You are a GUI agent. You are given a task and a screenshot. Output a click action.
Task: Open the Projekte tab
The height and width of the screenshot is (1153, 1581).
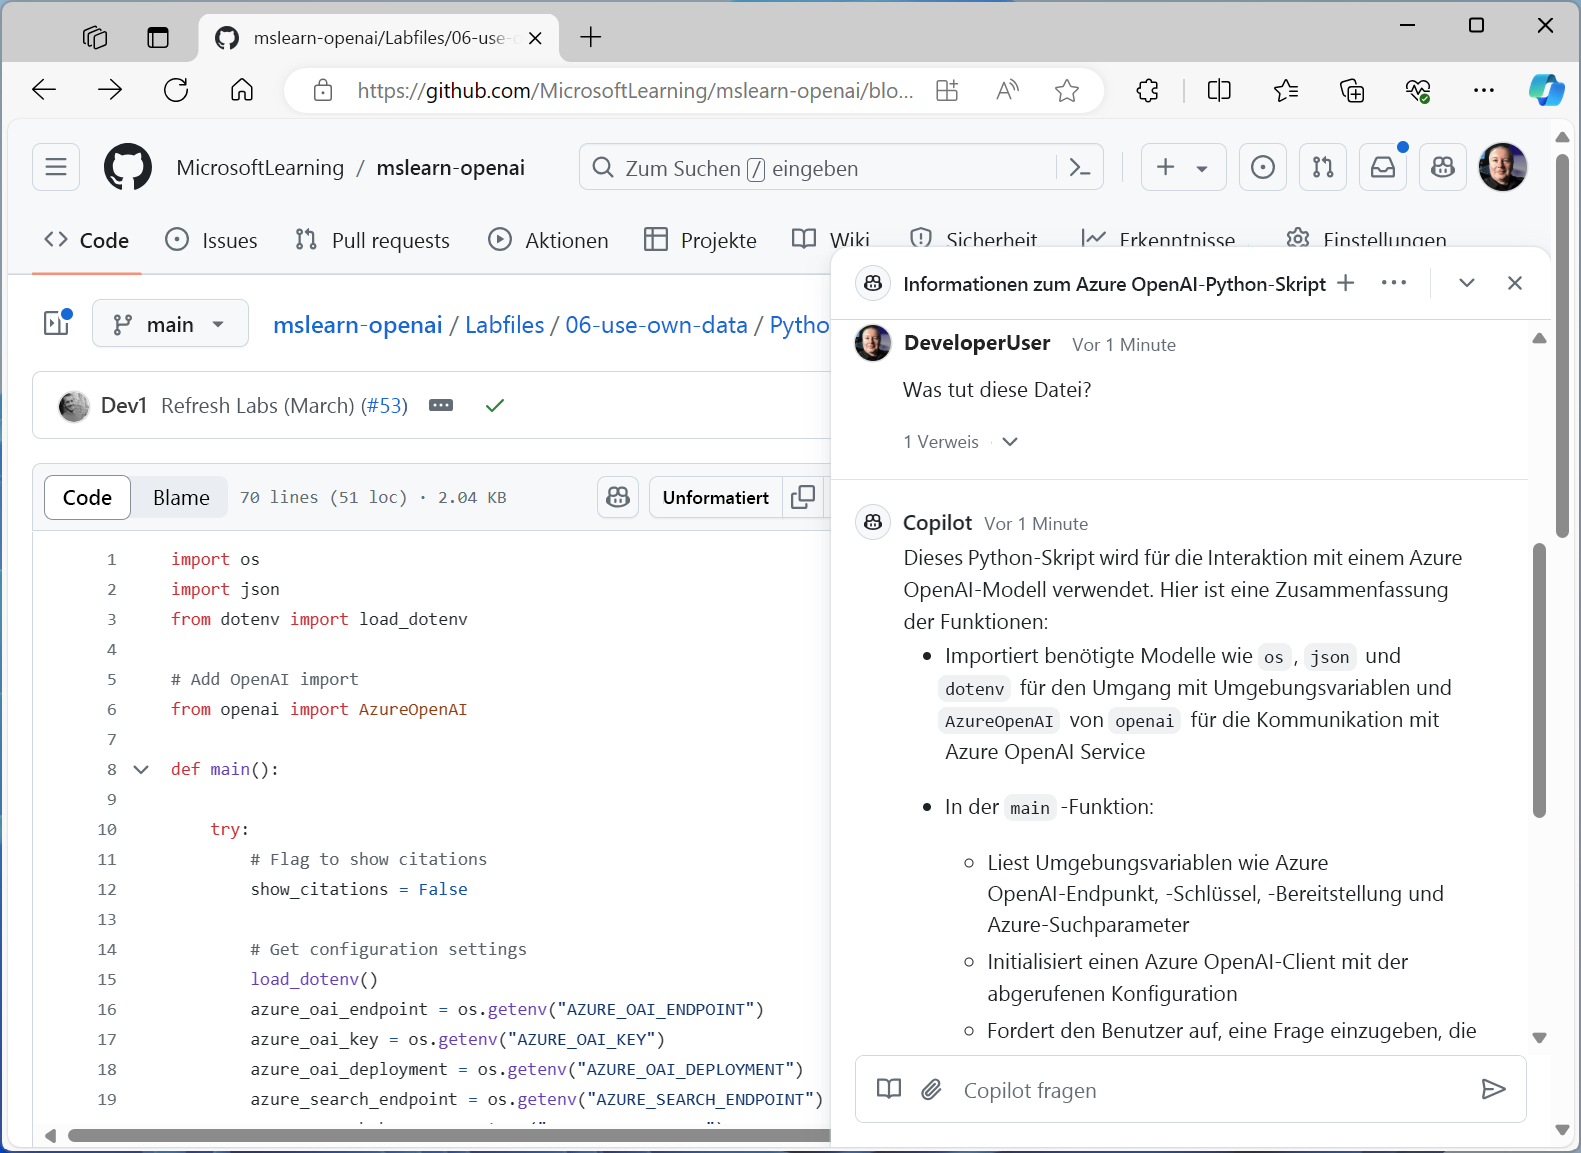click(700, 240)
